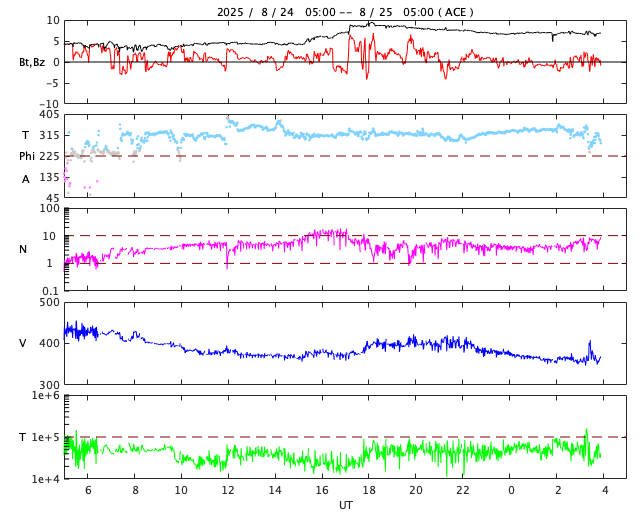Click the '1e+5' temperature tick label
The image size is (640, 512).
(45, 437)
